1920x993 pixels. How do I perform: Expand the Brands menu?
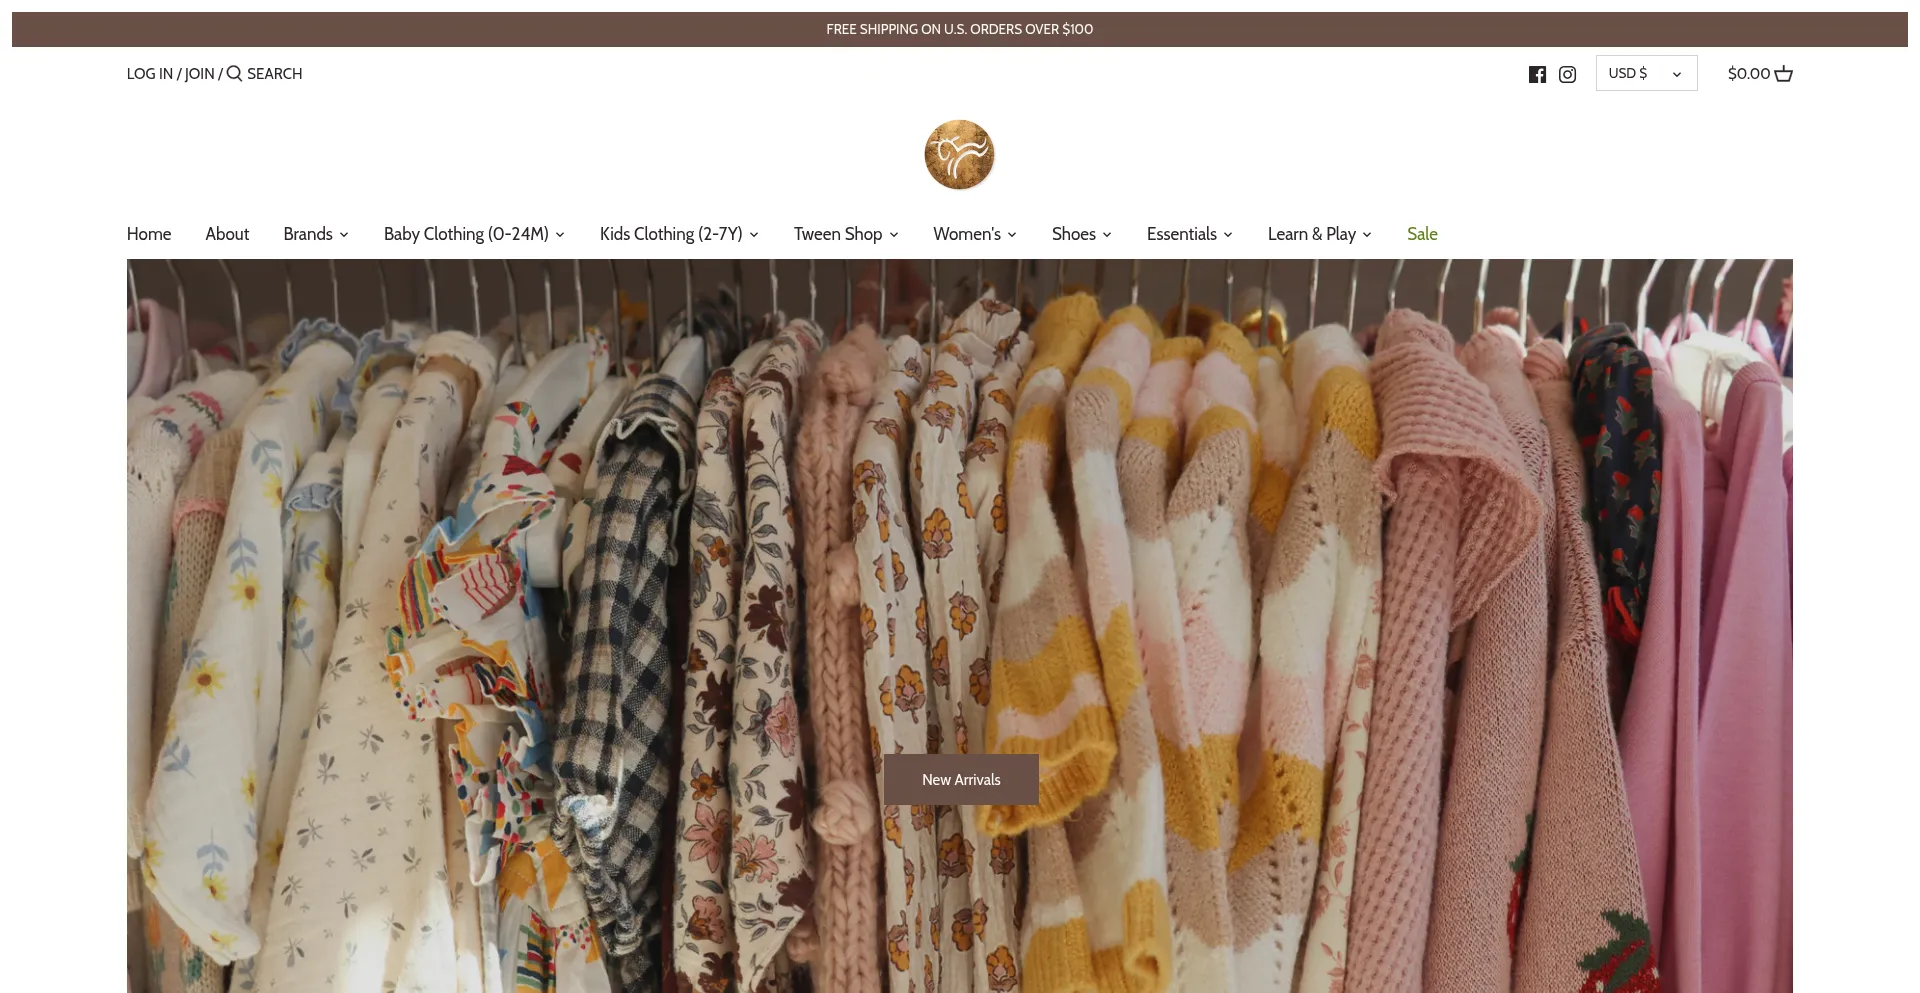coord(316,234)
